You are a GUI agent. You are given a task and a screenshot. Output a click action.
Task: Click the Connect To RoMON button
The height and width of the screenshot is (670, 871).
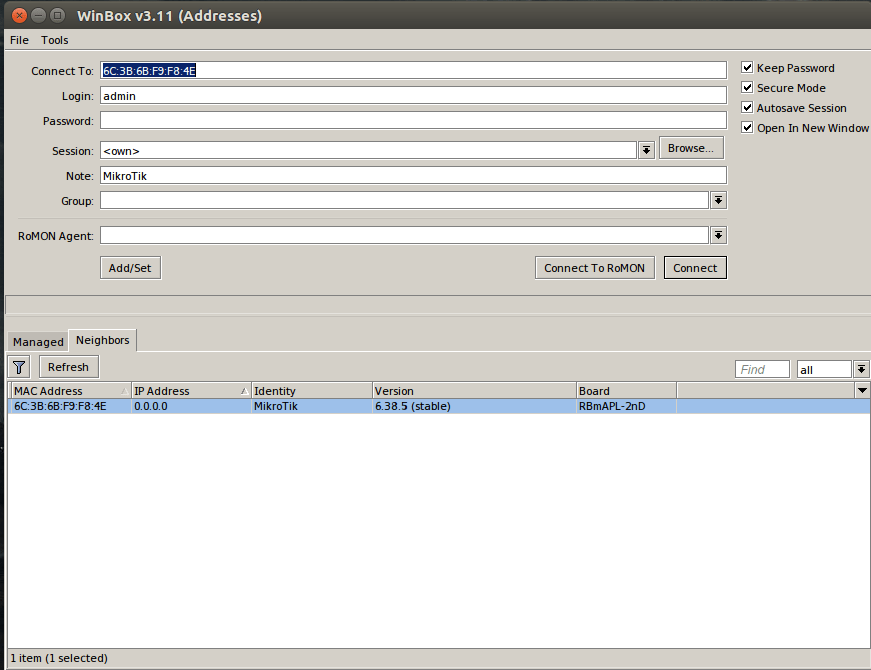(x=595, y=268)
